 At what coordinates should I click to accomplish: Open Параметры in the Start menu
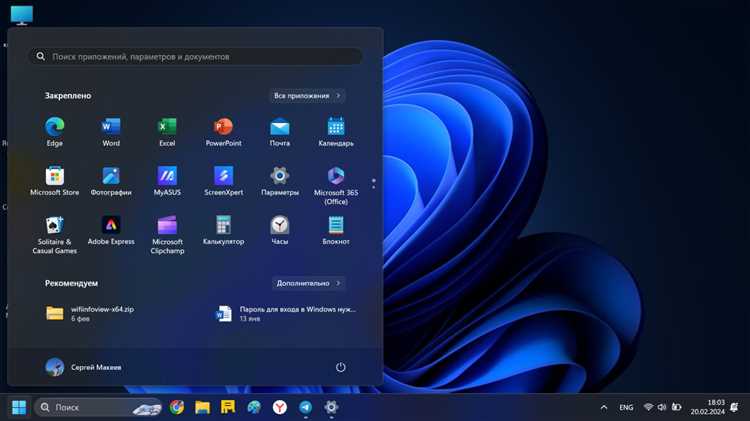pyautogui.click(x=280, y=181)
